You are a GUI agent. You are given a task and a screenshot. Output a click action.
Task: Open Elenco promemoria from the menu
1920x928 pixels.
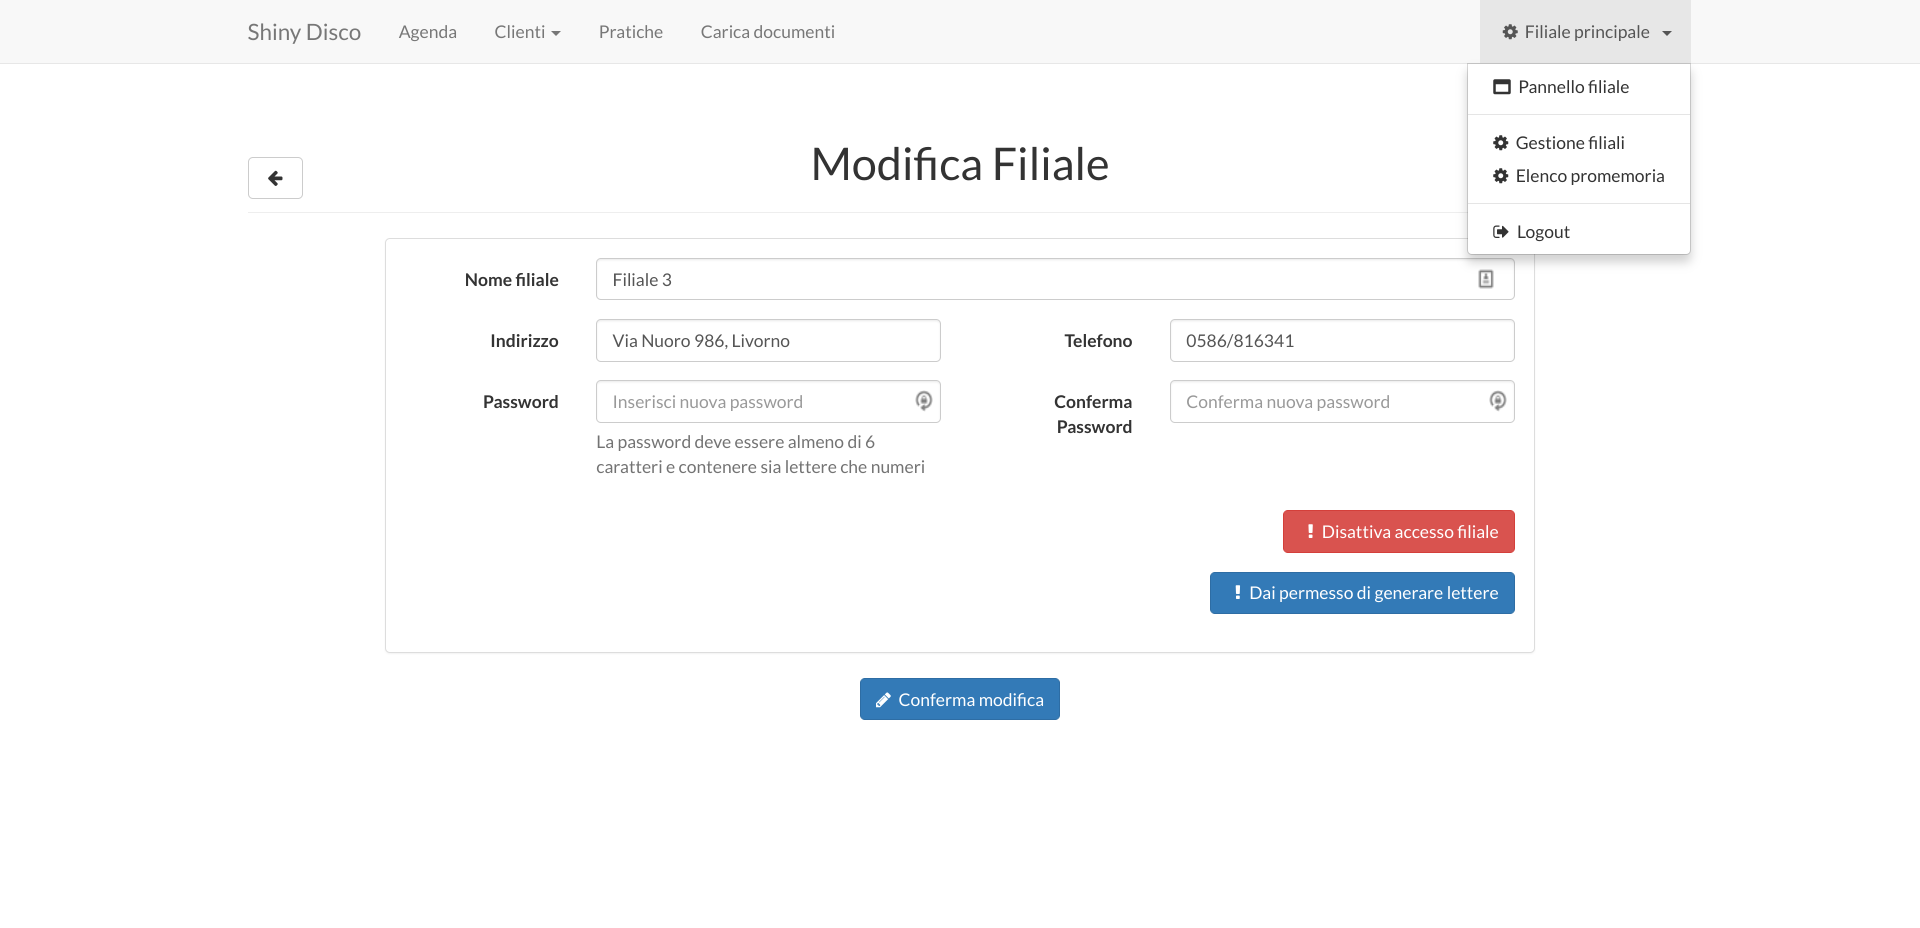point(1578,176)
